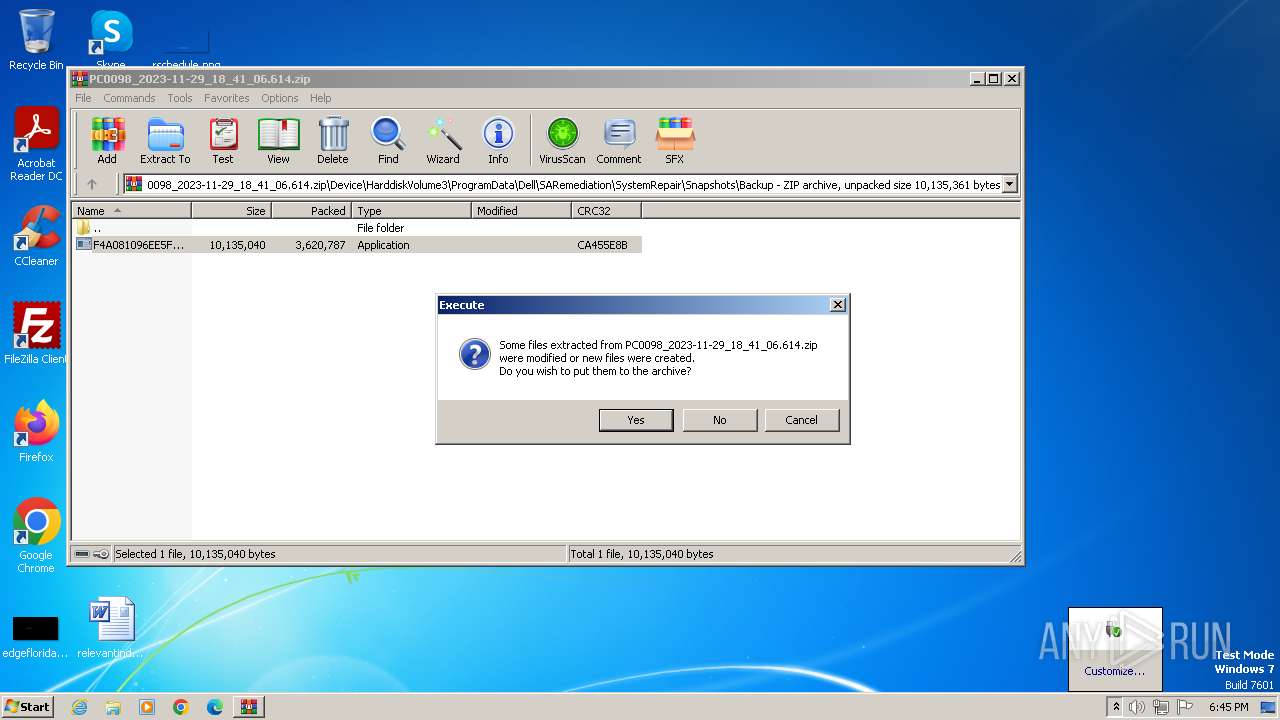Sort by Modified column header
1280x720 pixels.
[x=521, y=211]
